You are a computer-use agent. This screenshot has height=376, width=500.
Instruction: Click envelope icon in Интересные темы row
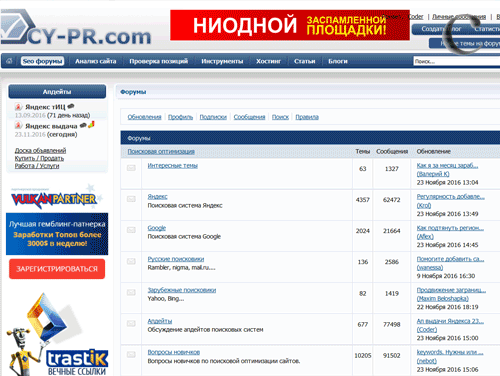tap(131, 168)
